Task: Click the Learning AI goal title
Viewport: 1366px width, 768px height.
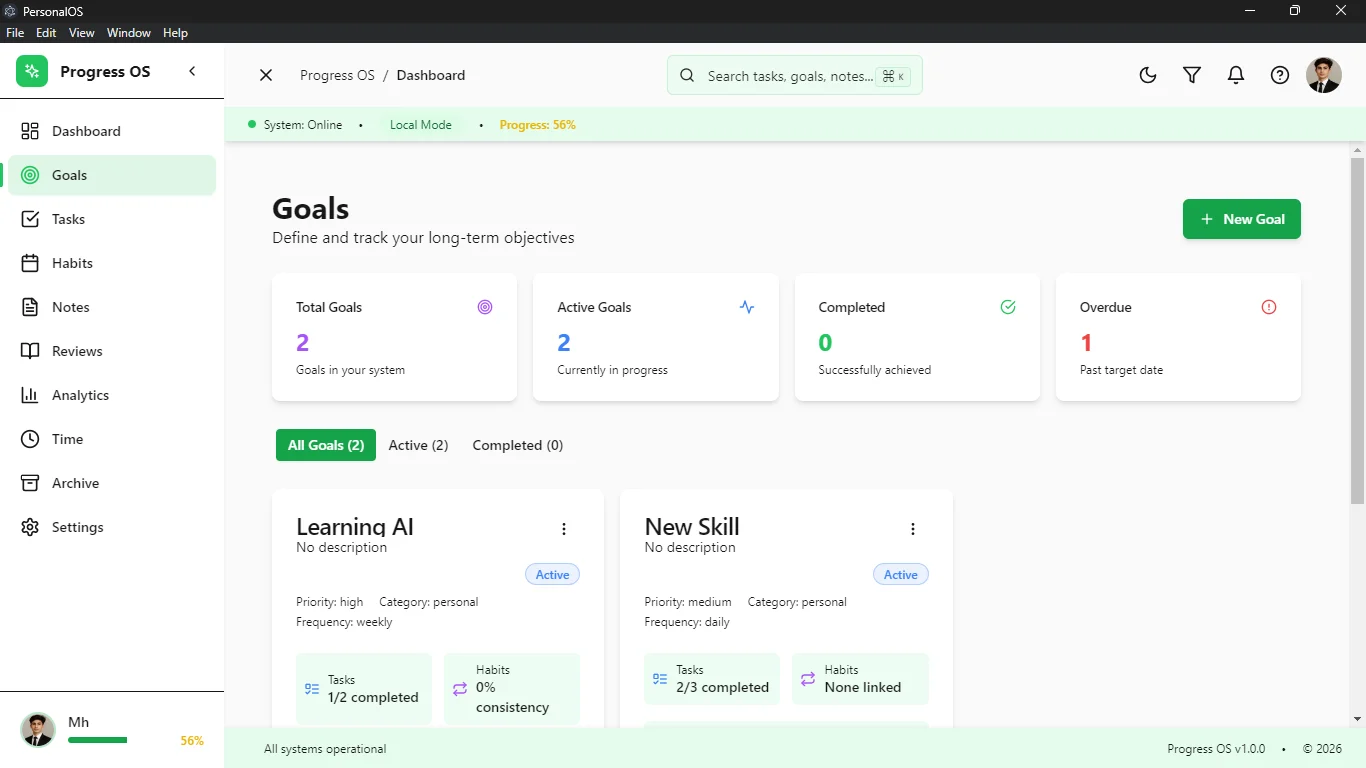Action: tap(355, 527)
